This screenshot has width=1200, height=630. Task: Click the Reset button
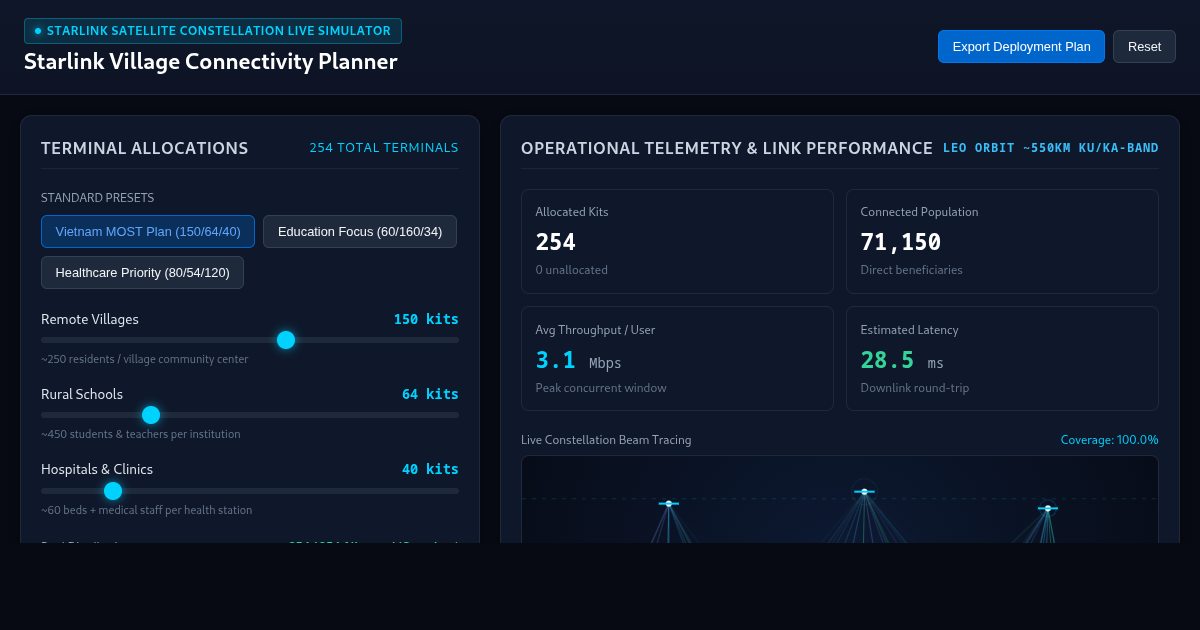tap(1144, 46)
